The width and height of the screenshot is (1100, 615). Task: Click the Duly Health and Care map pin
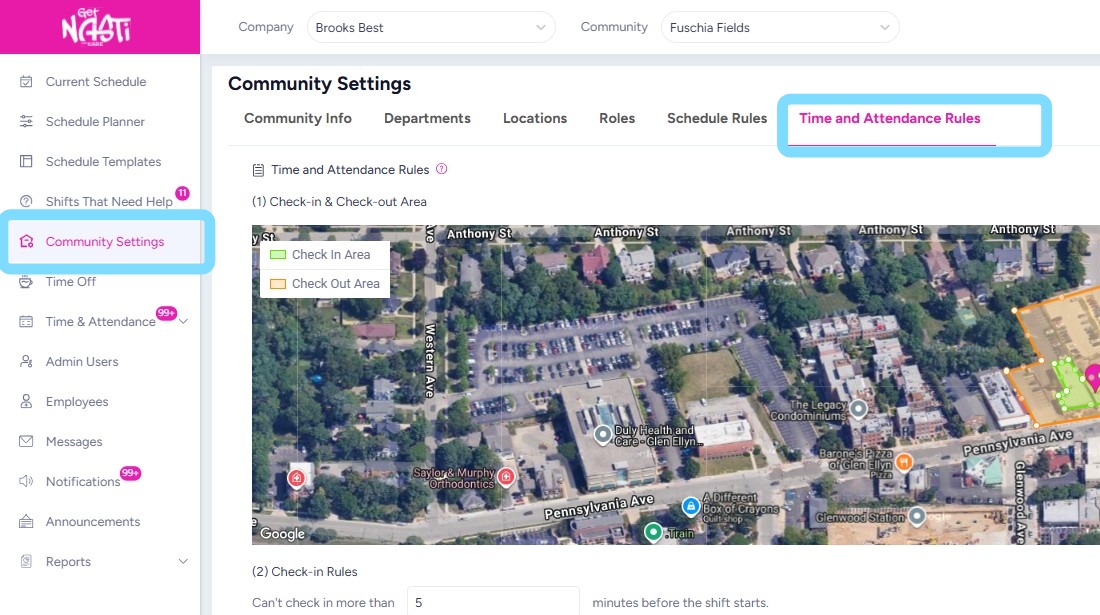(x=603, y=435)
